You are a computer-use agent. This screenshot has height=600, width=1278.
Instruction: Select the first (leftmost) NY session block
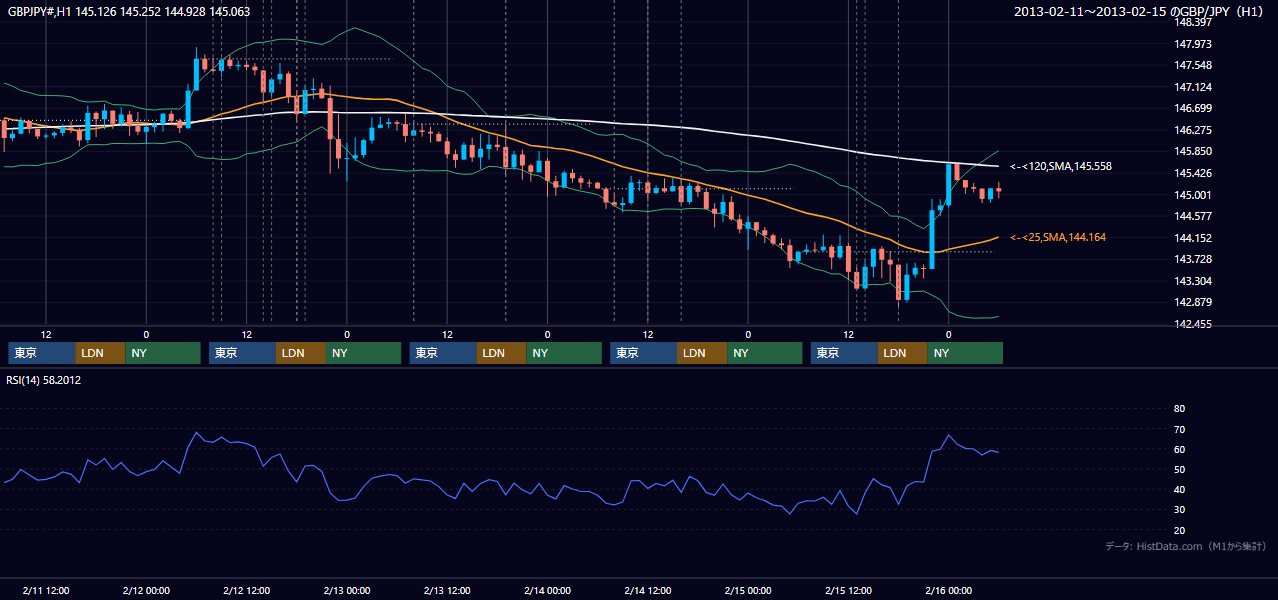pos(163,353)
